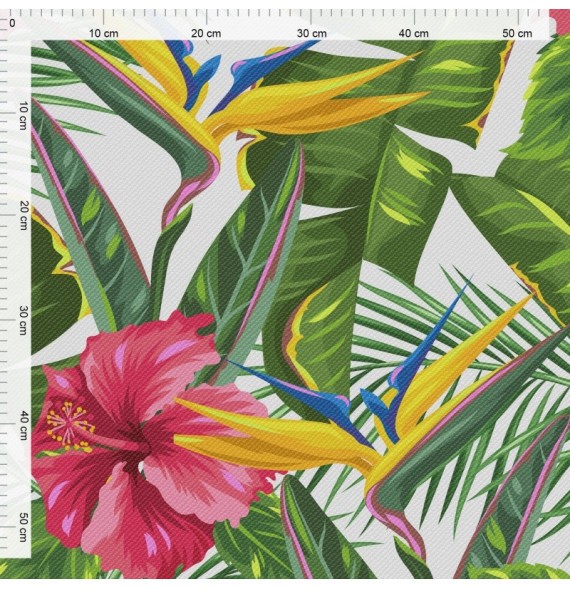Click the 0 origin of the rulers
Image resolution: width=570 pixels, height=589 pixels.
[12, 23]
